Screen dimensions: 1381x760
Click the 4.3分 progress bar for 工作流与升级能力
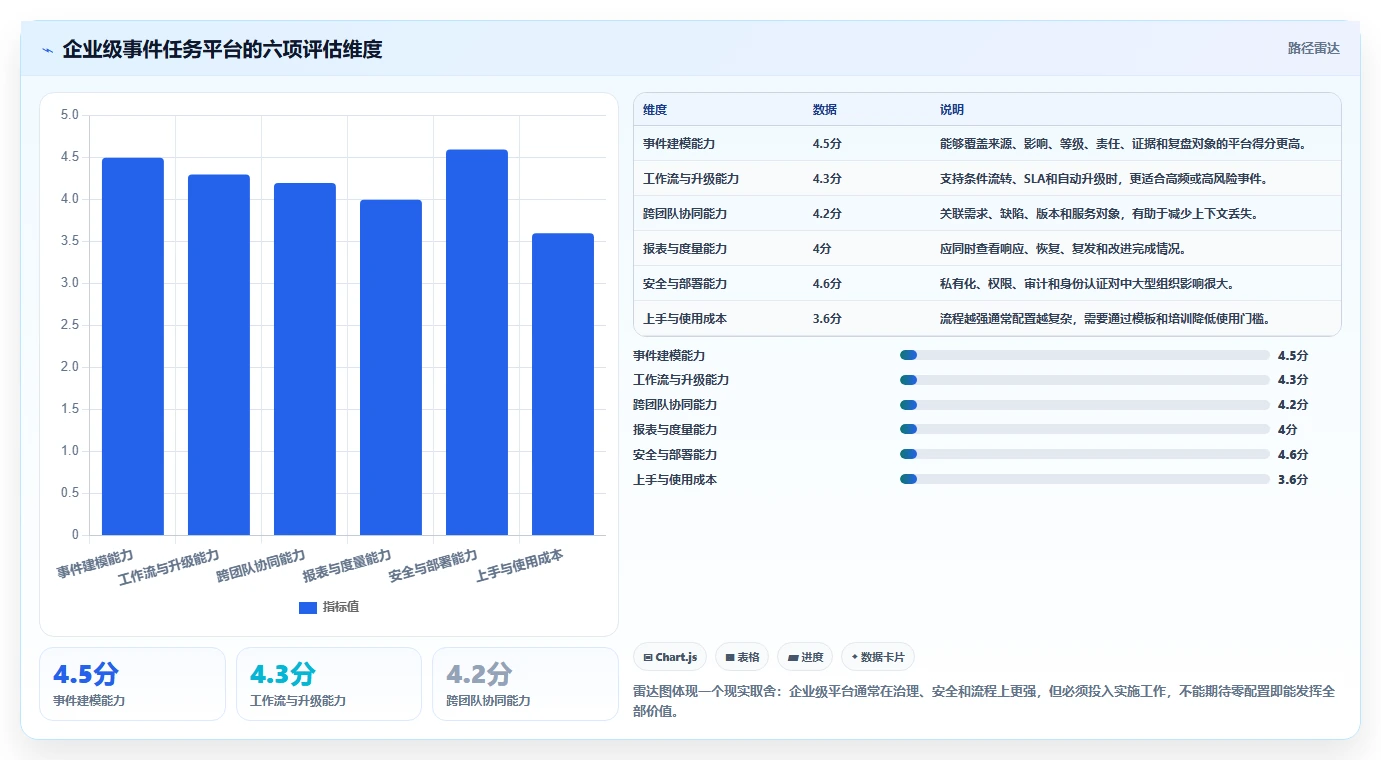tap(1085, 380)
